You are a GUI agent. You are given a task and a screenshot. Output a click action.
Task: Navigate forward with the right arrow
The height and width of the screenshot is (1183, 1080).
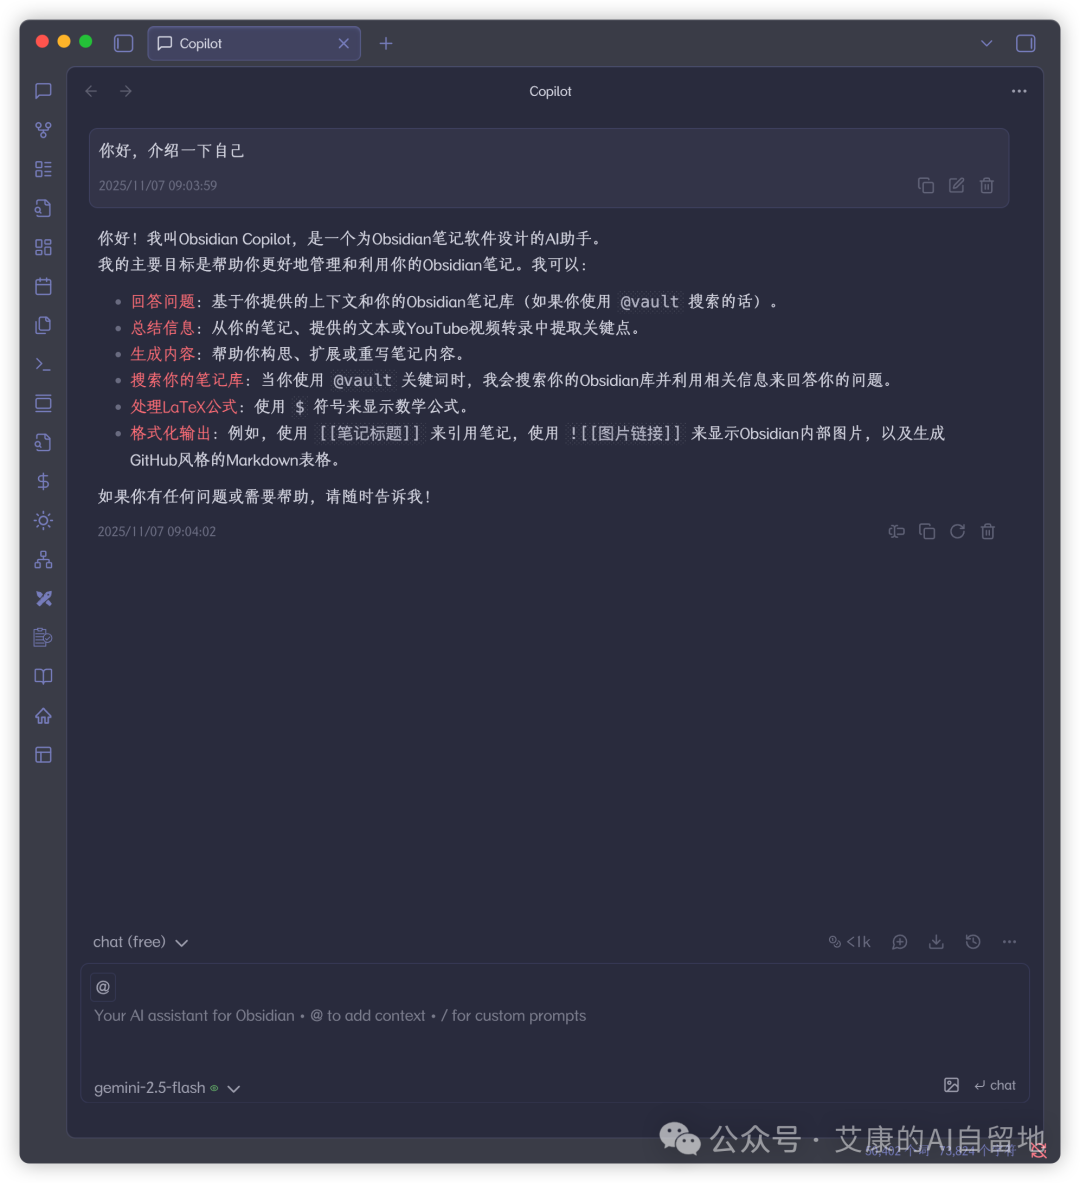[x=125, y=91]
